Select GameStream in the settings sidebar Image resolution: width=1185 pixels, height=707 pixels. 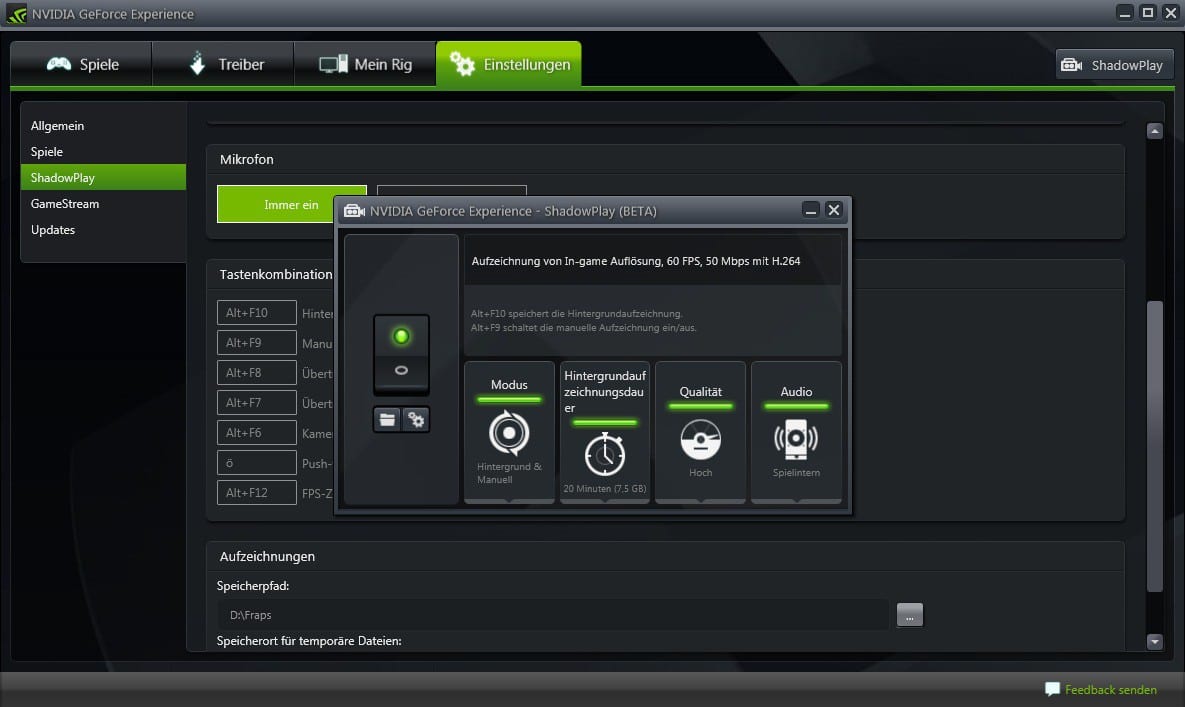pyautogui.click(x=65, y=204)
